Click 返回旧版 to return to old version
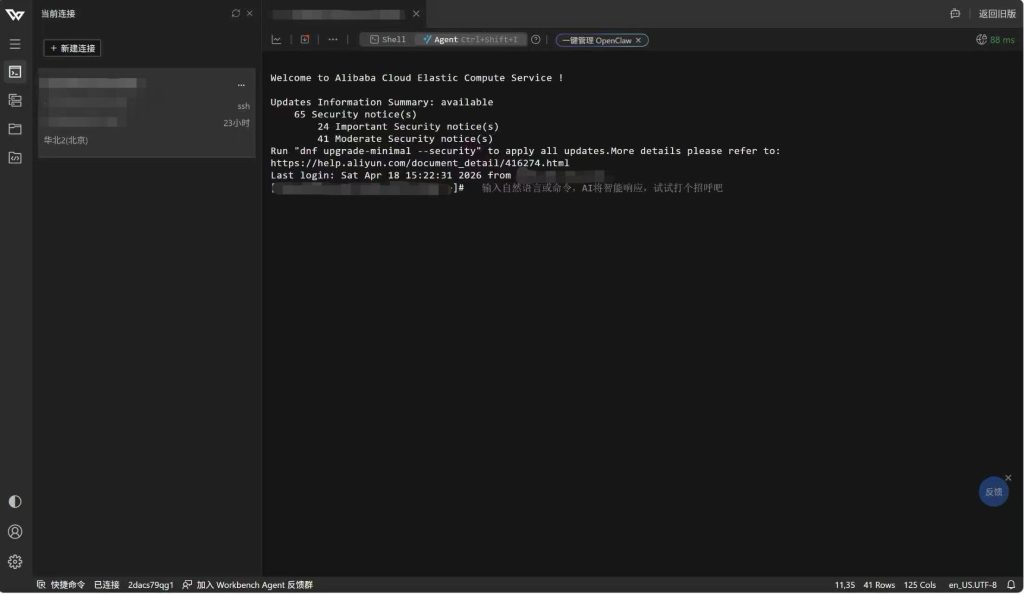 [996, 14]
